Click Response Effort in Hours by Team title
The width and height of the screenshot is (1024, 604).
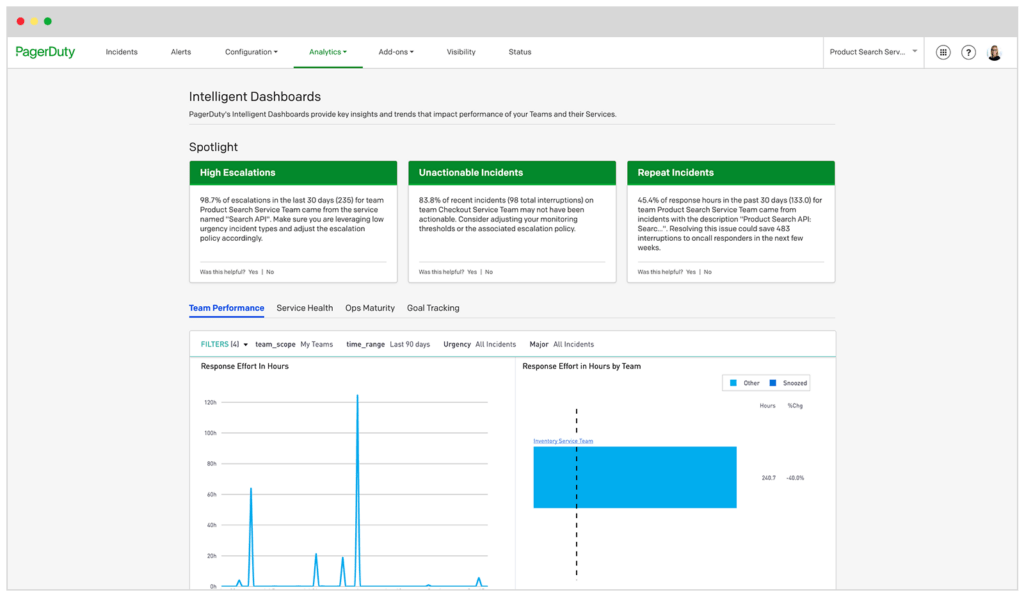pyautogui.click(x=581, y=366)
